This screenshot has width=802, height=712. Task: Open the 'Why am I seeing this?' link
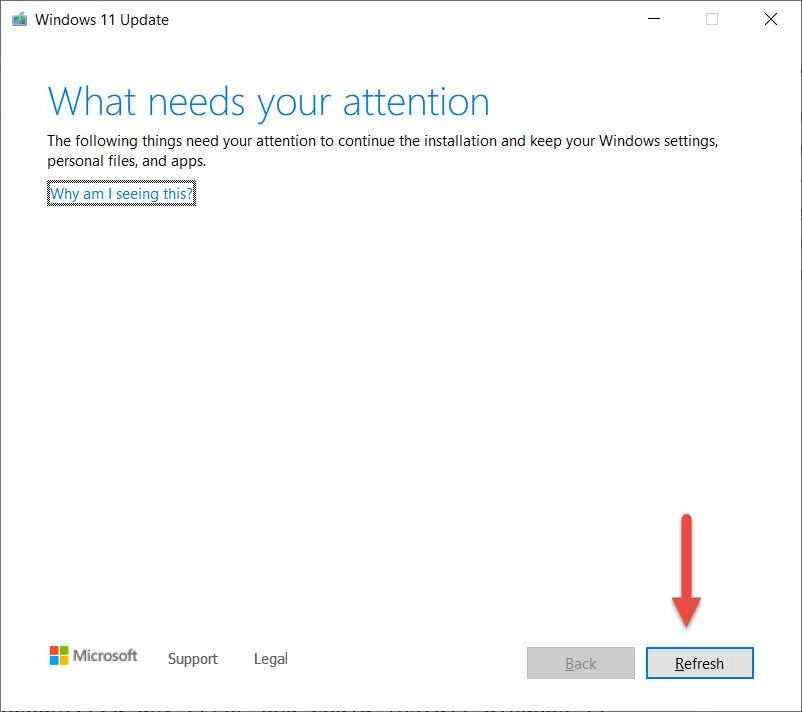point(121,193)
